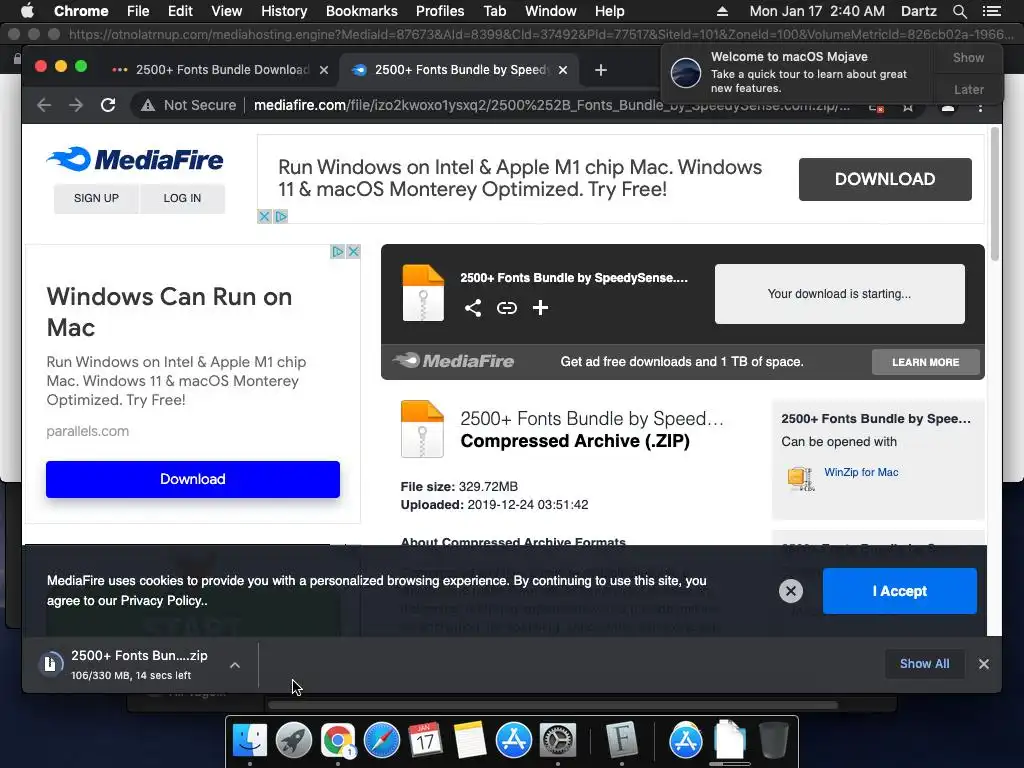
Task: Open the Apple menu
Action: coord(27,11)
